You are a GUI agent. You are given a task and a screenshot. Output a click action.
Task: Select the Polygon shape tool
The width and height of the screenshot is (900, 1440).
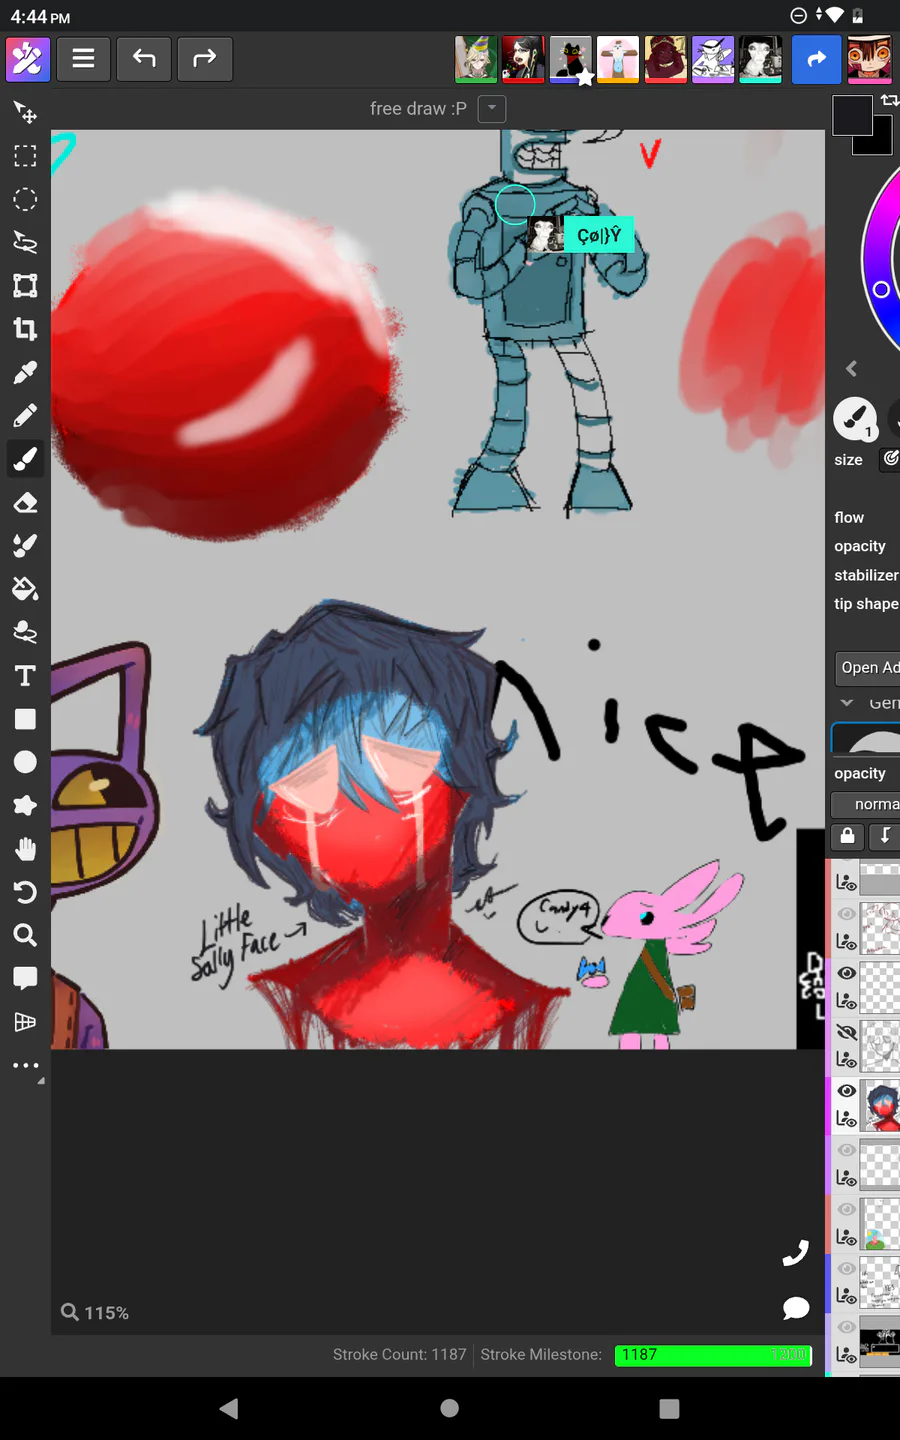[x=25, y=805]
